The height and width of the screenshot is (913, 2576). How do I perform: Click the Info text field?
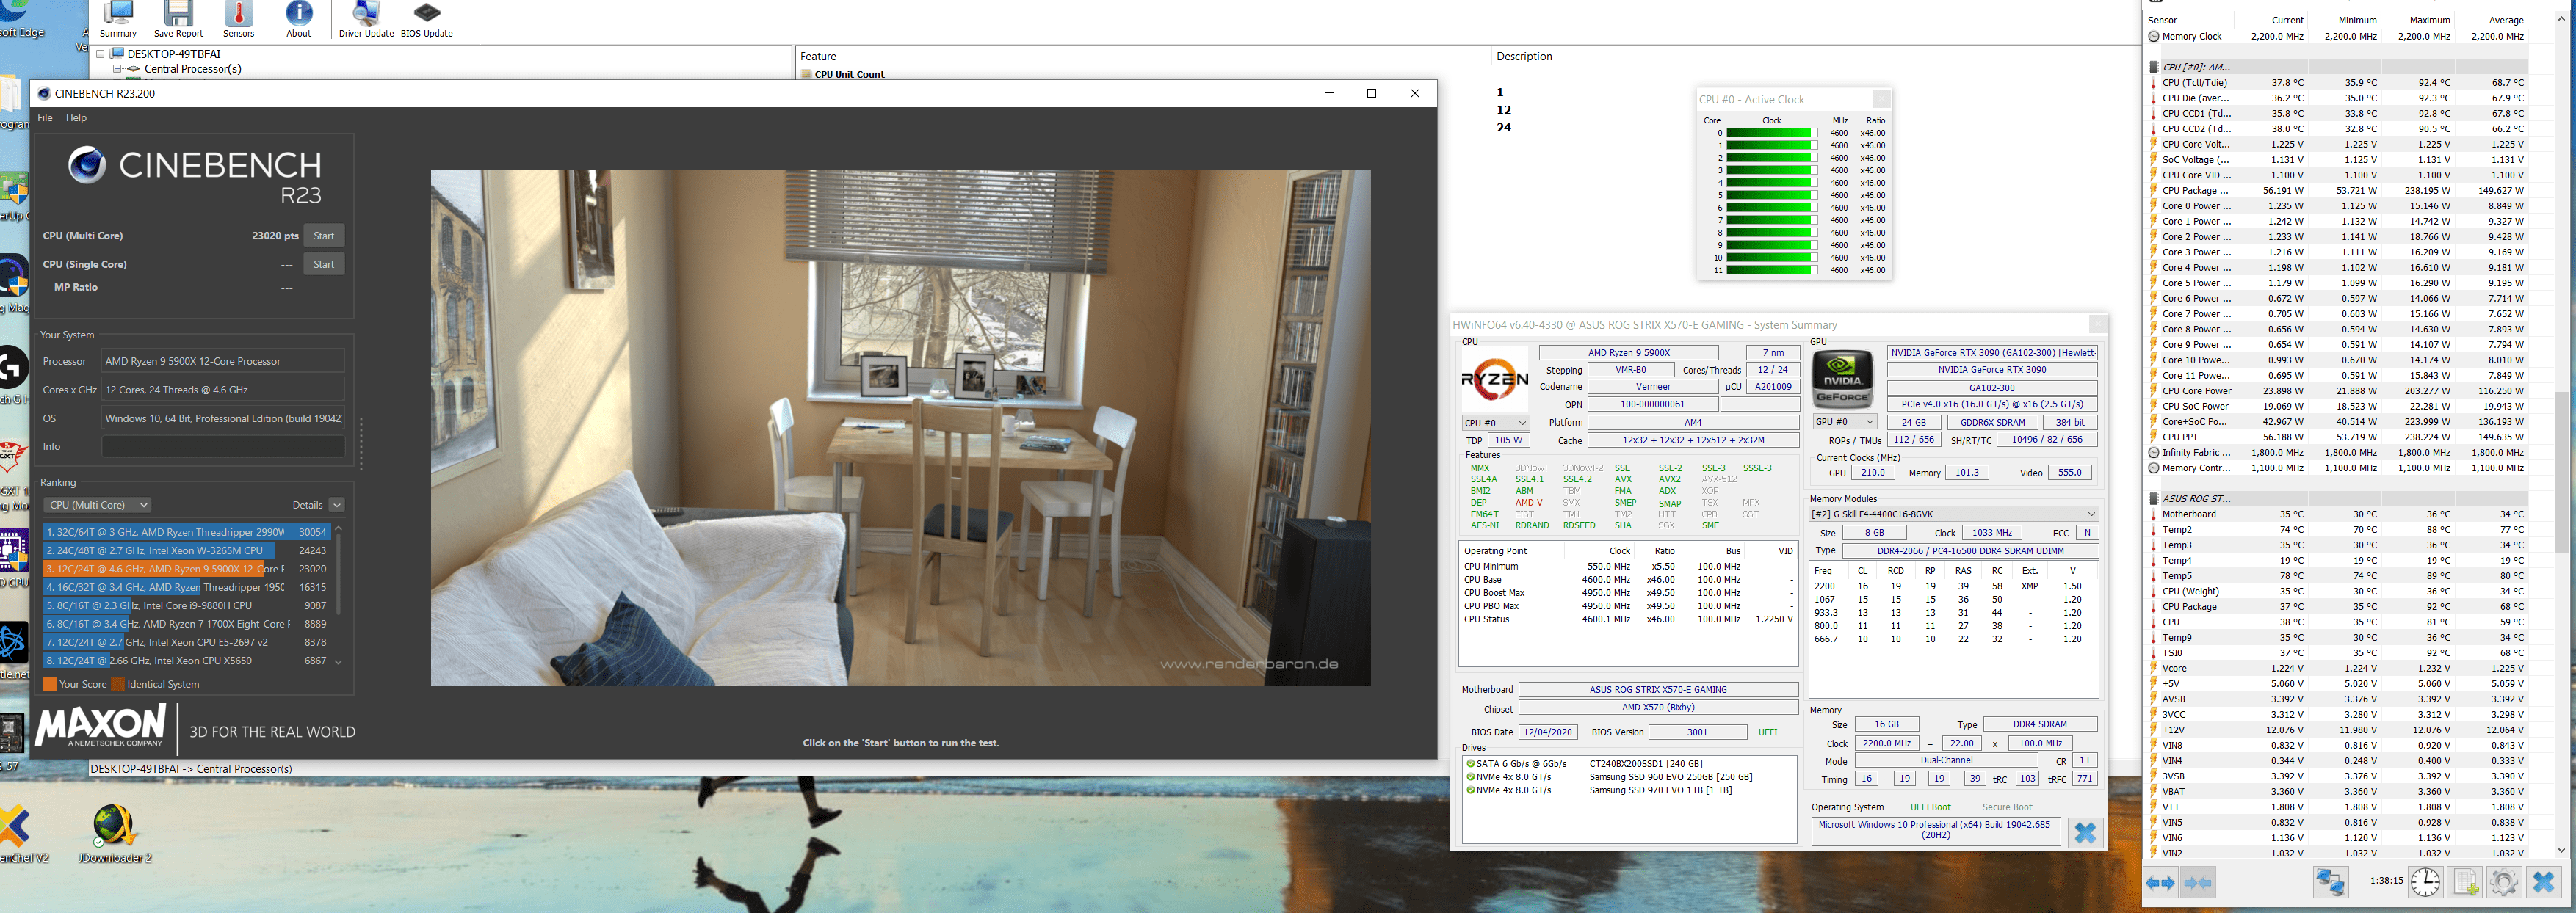(223, 447)
